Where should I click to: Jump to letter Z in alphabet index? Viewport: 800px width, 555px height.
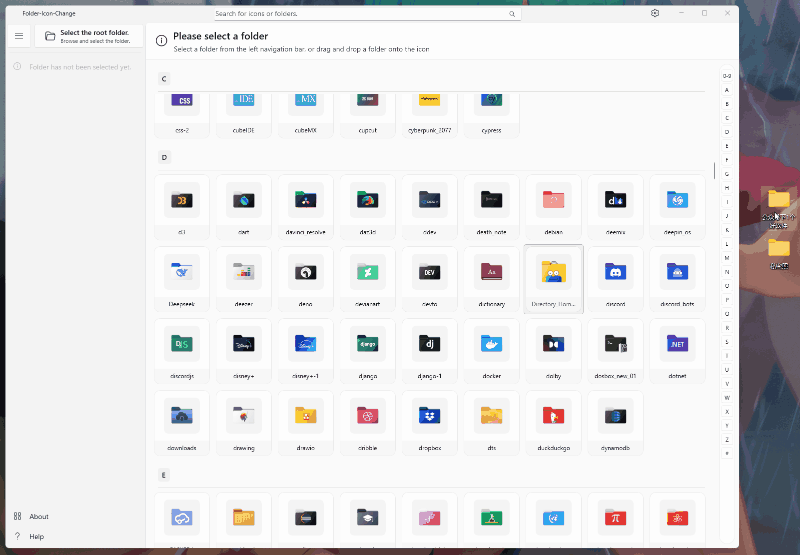(727, 439)
